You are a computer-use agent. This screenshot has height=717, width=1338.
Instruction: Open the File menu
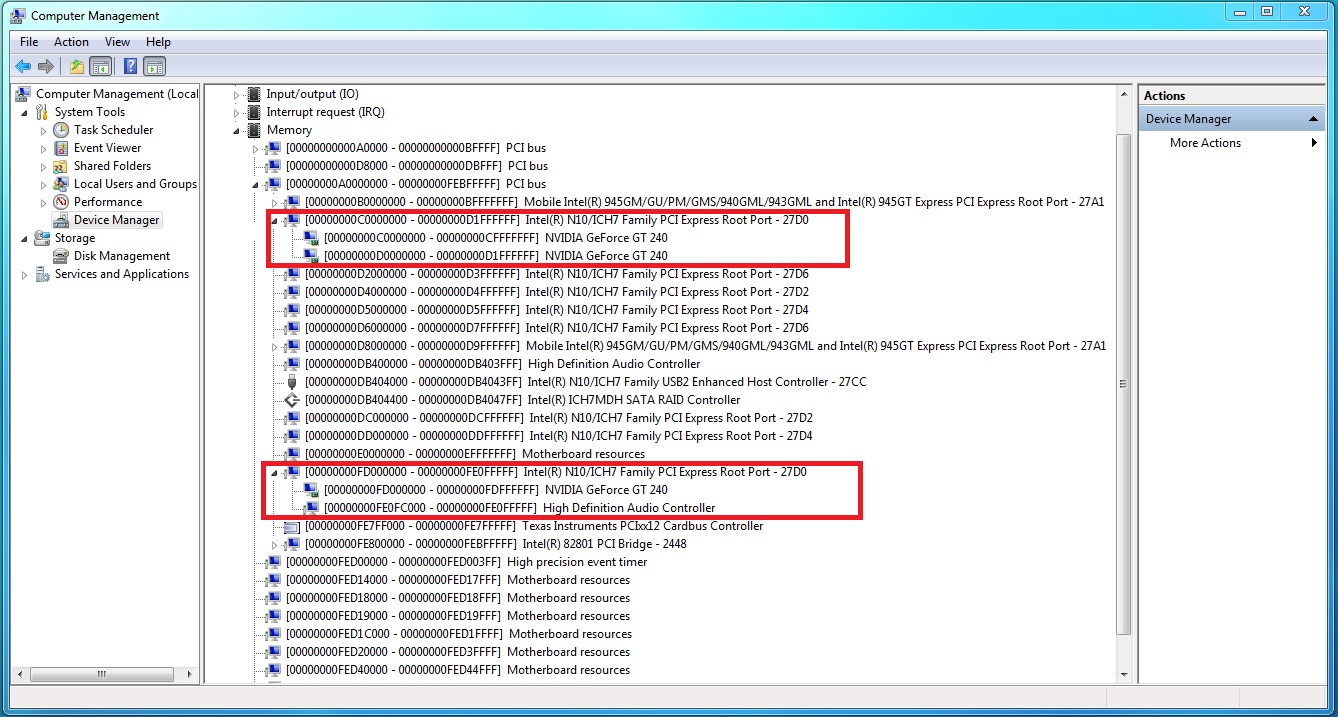pos(29,42)
